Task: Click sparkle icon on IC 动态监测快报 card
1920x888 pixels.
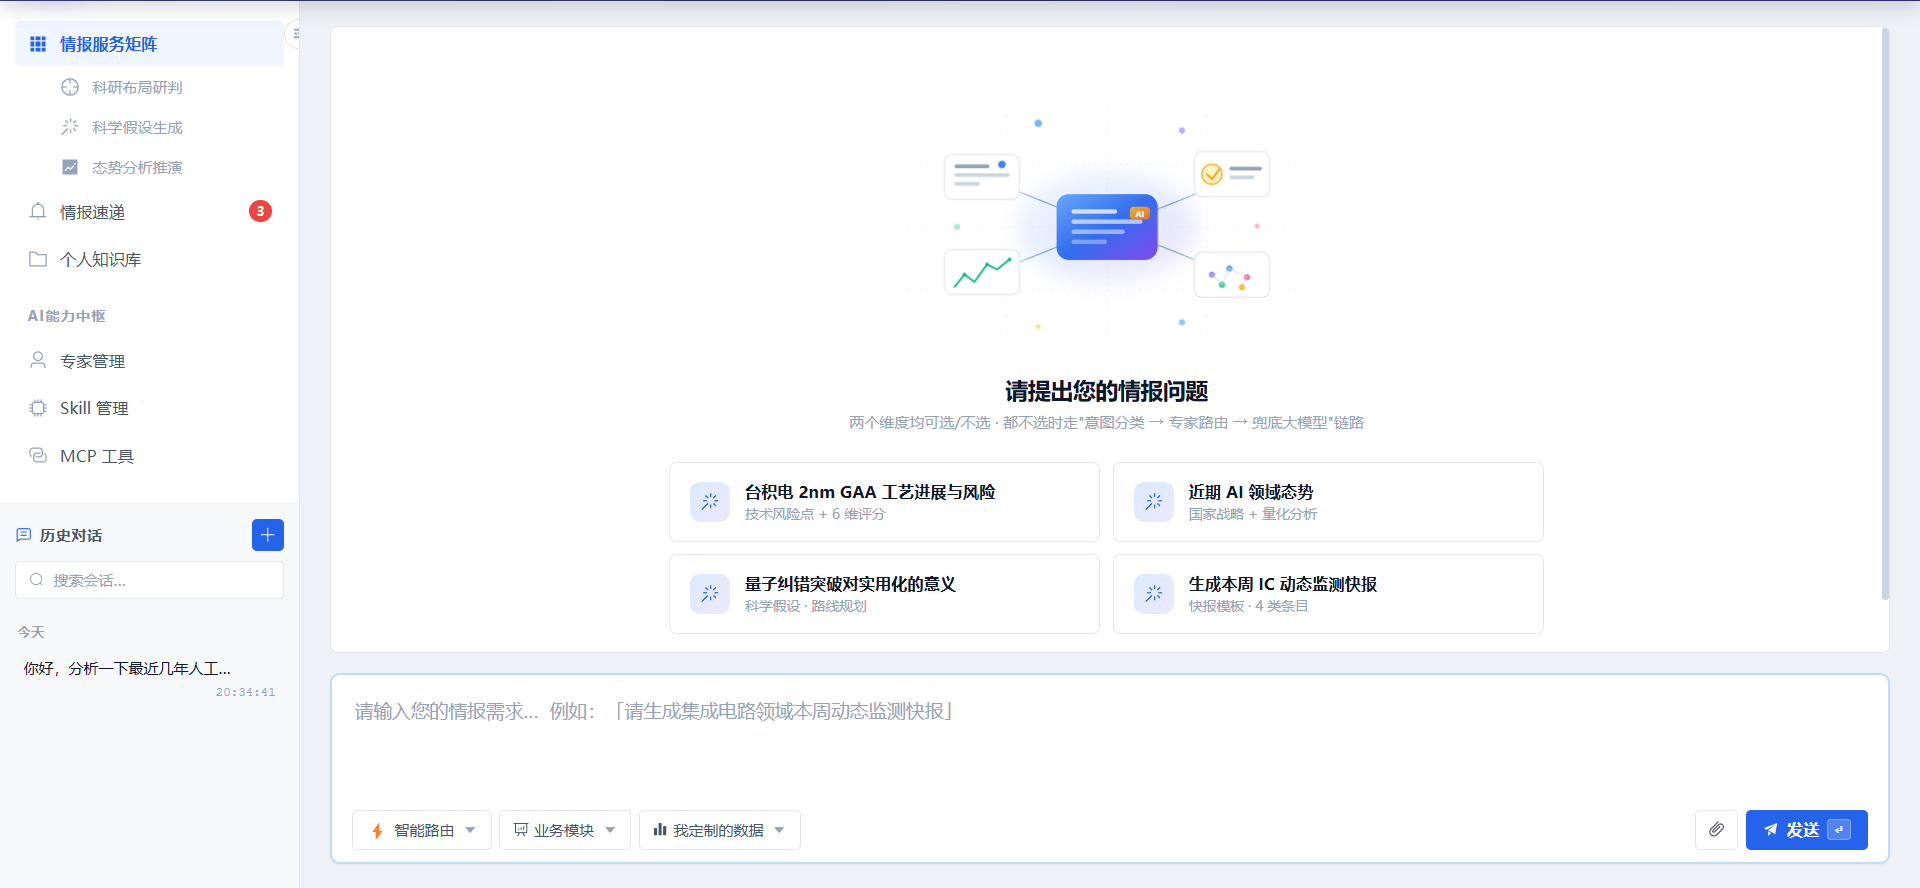Action: [1154, 594]
